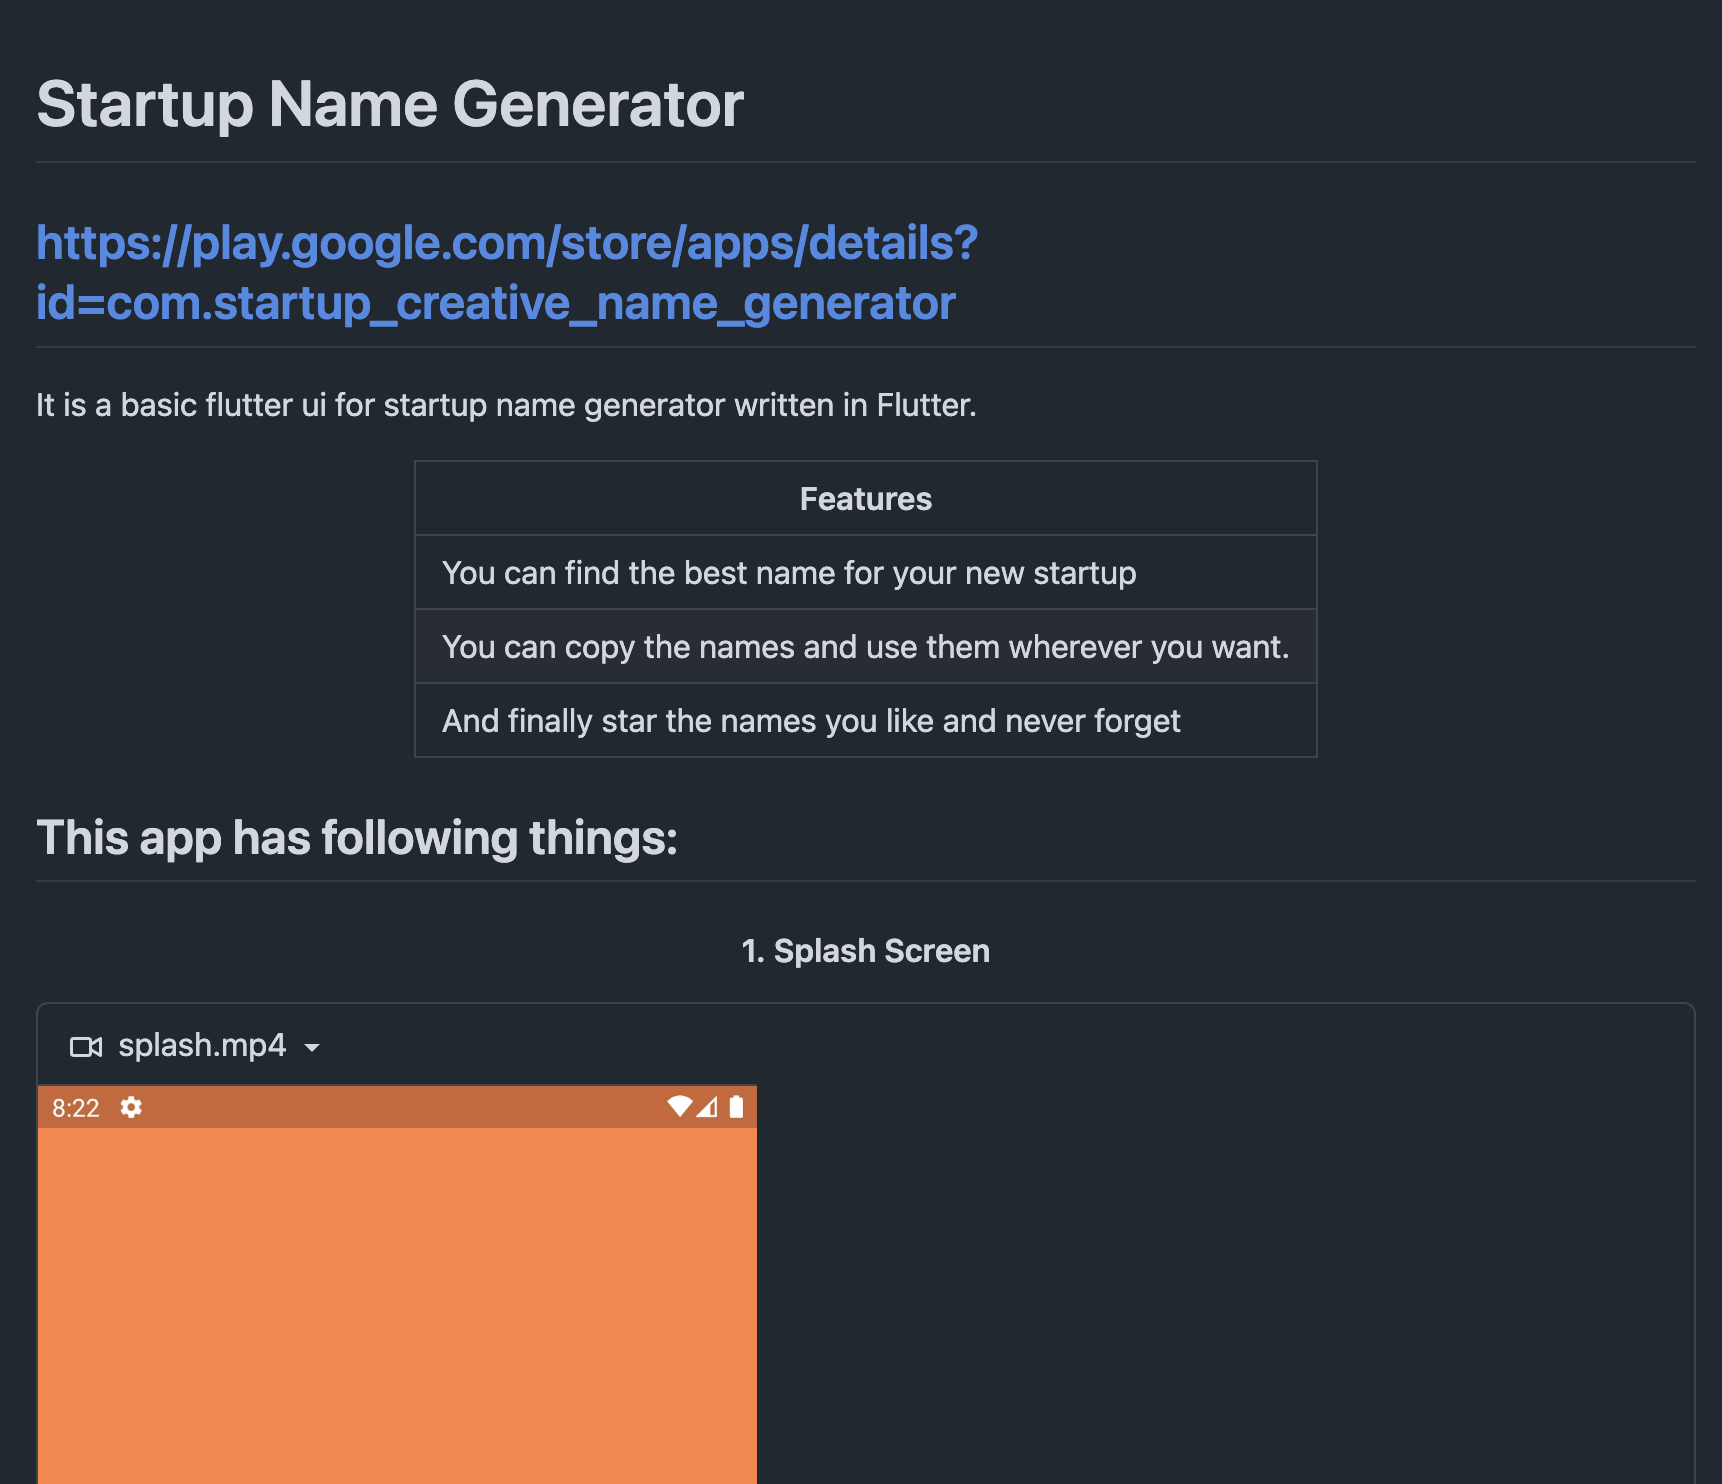Open the play.google.com store link

point(507,243)
